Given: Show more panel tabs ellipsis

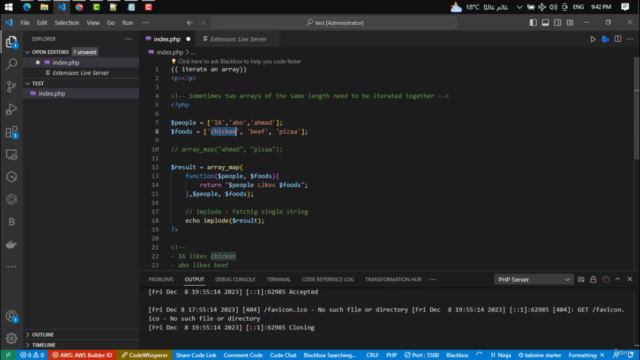Looking at the screenshot, I should coord(432,280).
